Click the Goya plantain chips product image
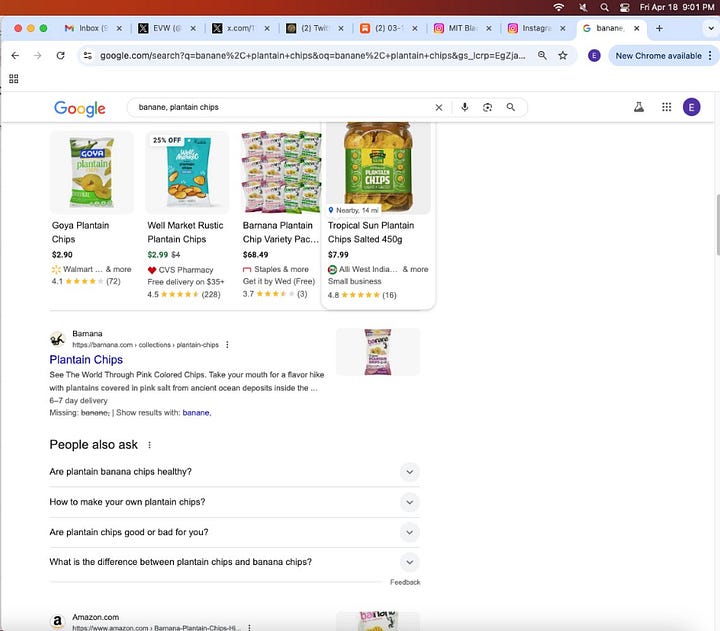The width and height of the screenshot is (720, 631). tap(91, 172)
